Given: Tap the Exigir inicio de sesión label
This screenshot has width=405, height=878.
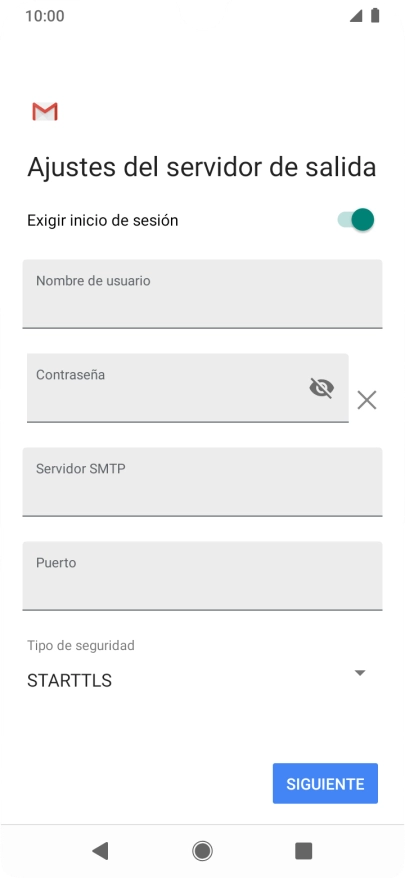Looking at the screenshot, I should (x=103, y=221).
